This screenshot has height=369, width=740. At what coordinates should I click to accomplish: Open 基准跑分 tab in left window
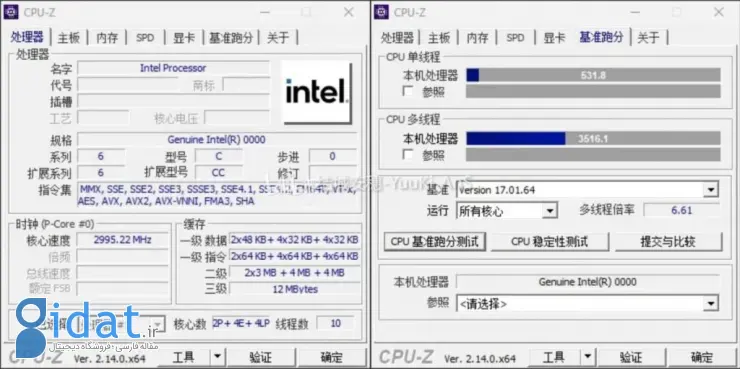pyautogui.click(x=231, y=38)
